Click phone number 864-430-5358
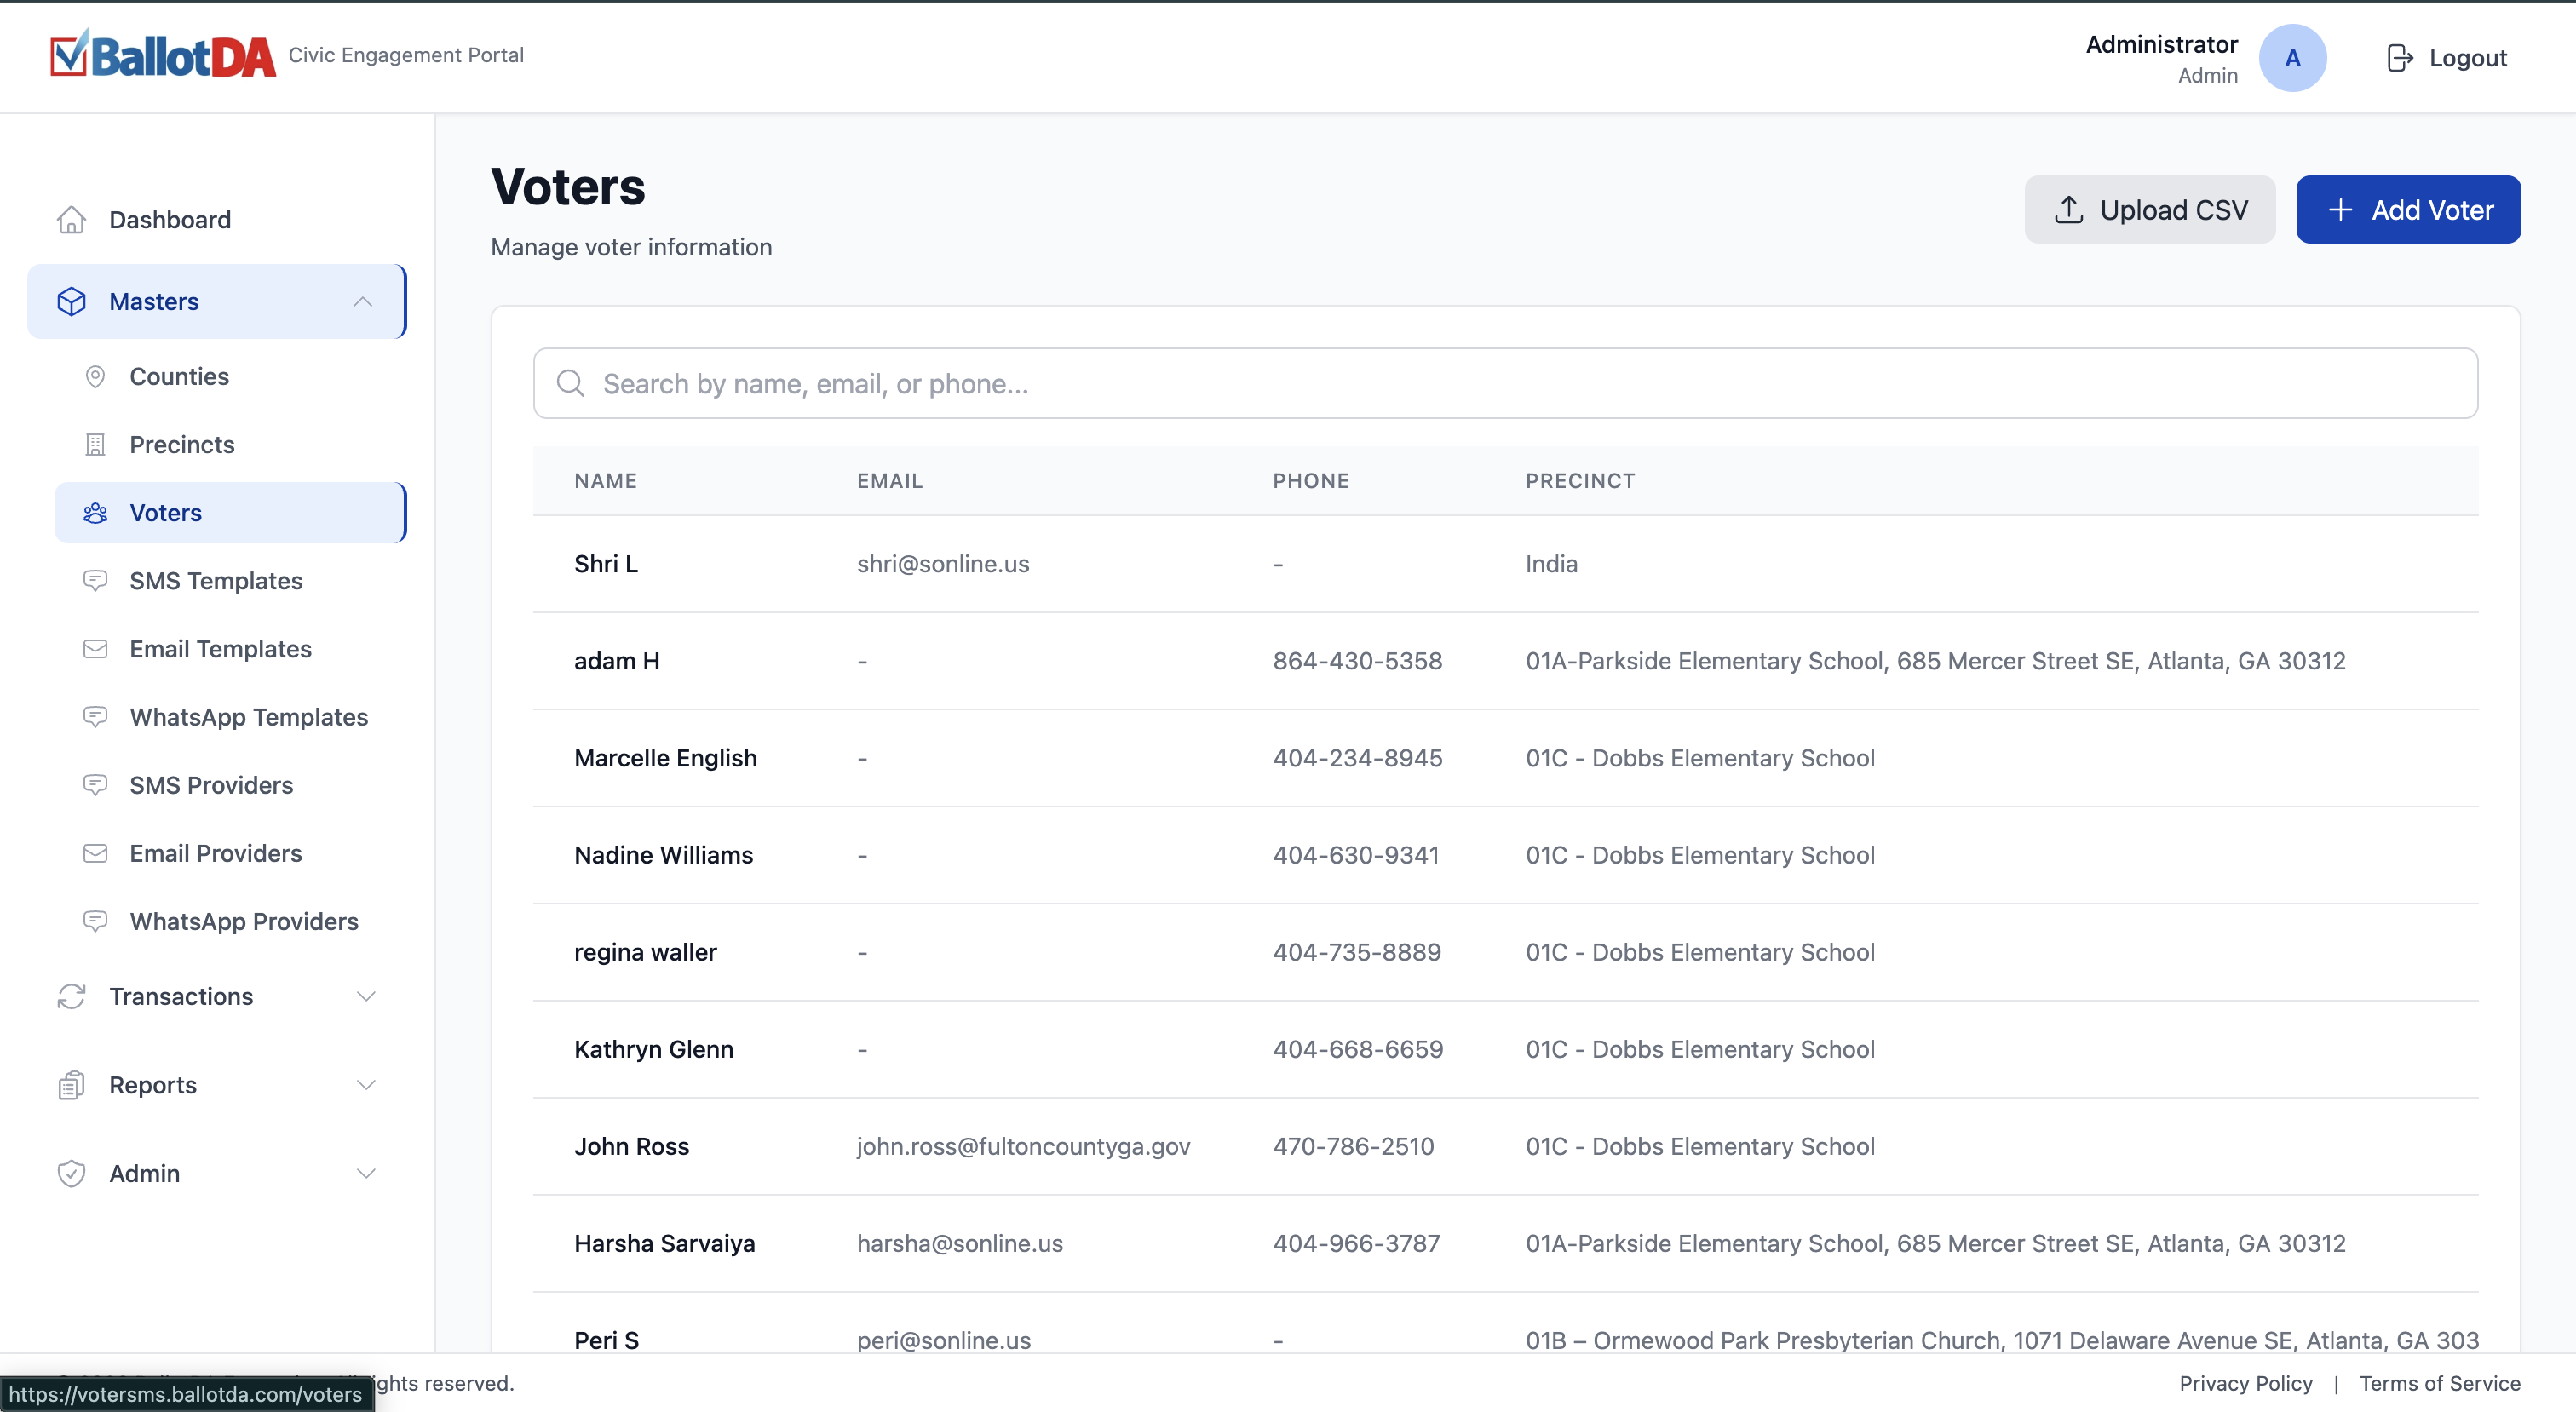The width and height of the screenshot is (2576, 1412). (x=1357, y=661)
